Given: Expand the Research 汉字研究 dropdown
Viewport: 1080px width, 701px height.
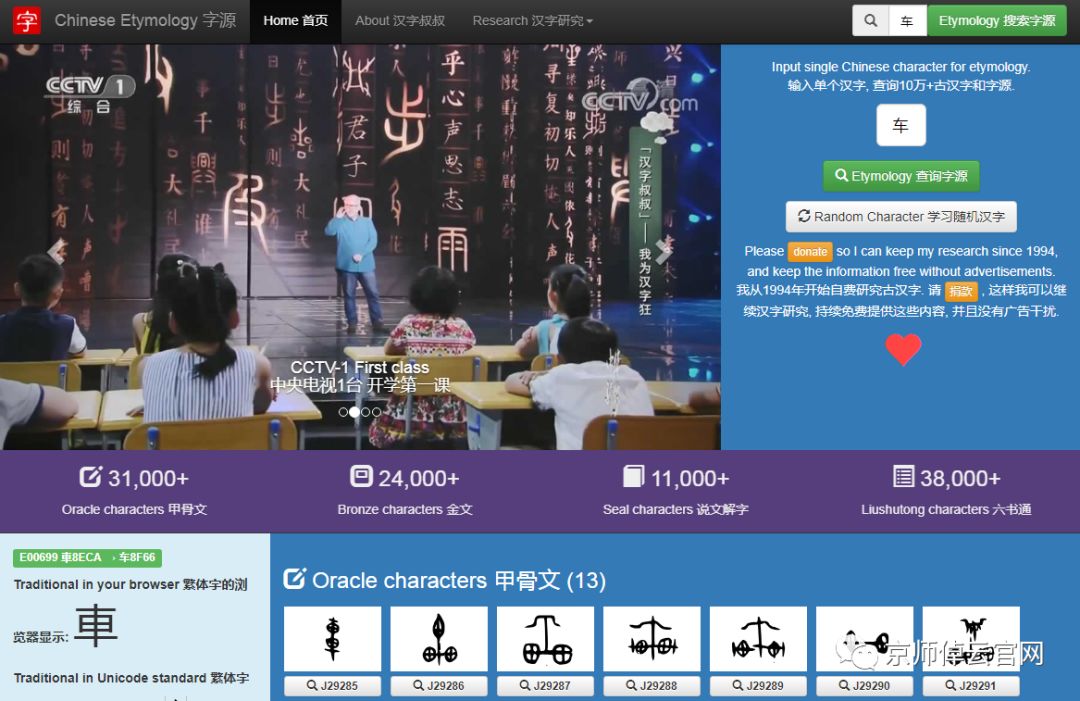Looking at the screenshot, I should coord(531,20).
